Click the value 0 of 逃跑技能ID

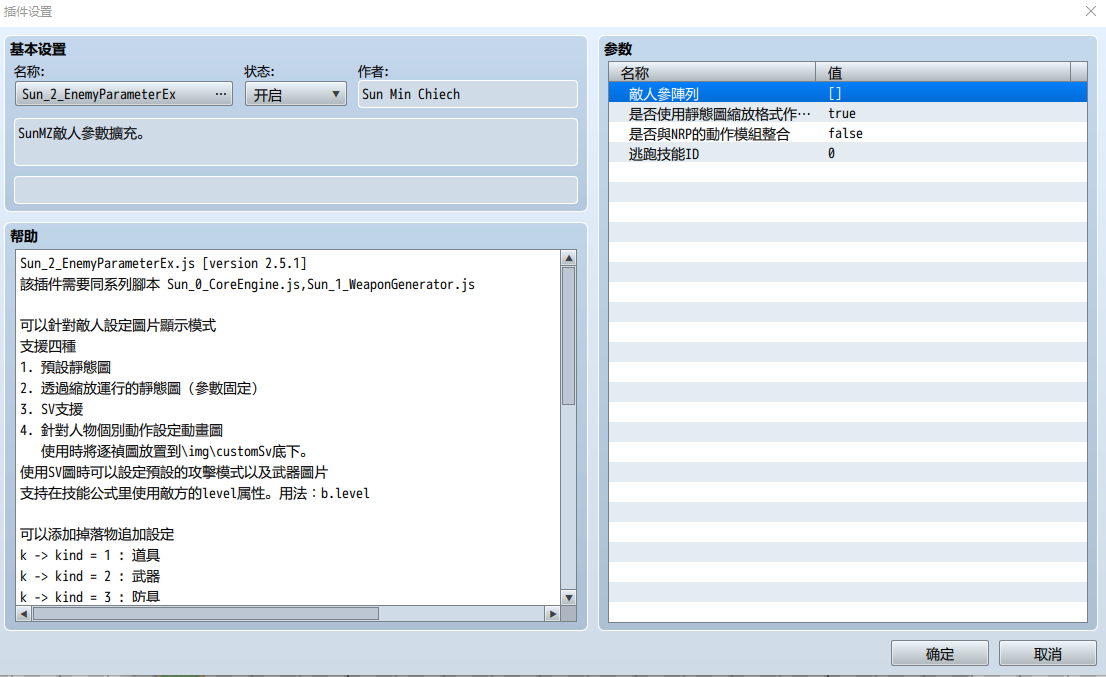(x=831, y=153)
